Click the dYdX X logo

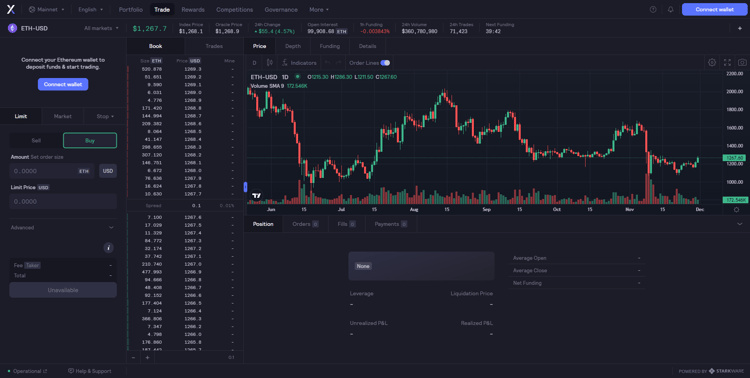[11, 9]
